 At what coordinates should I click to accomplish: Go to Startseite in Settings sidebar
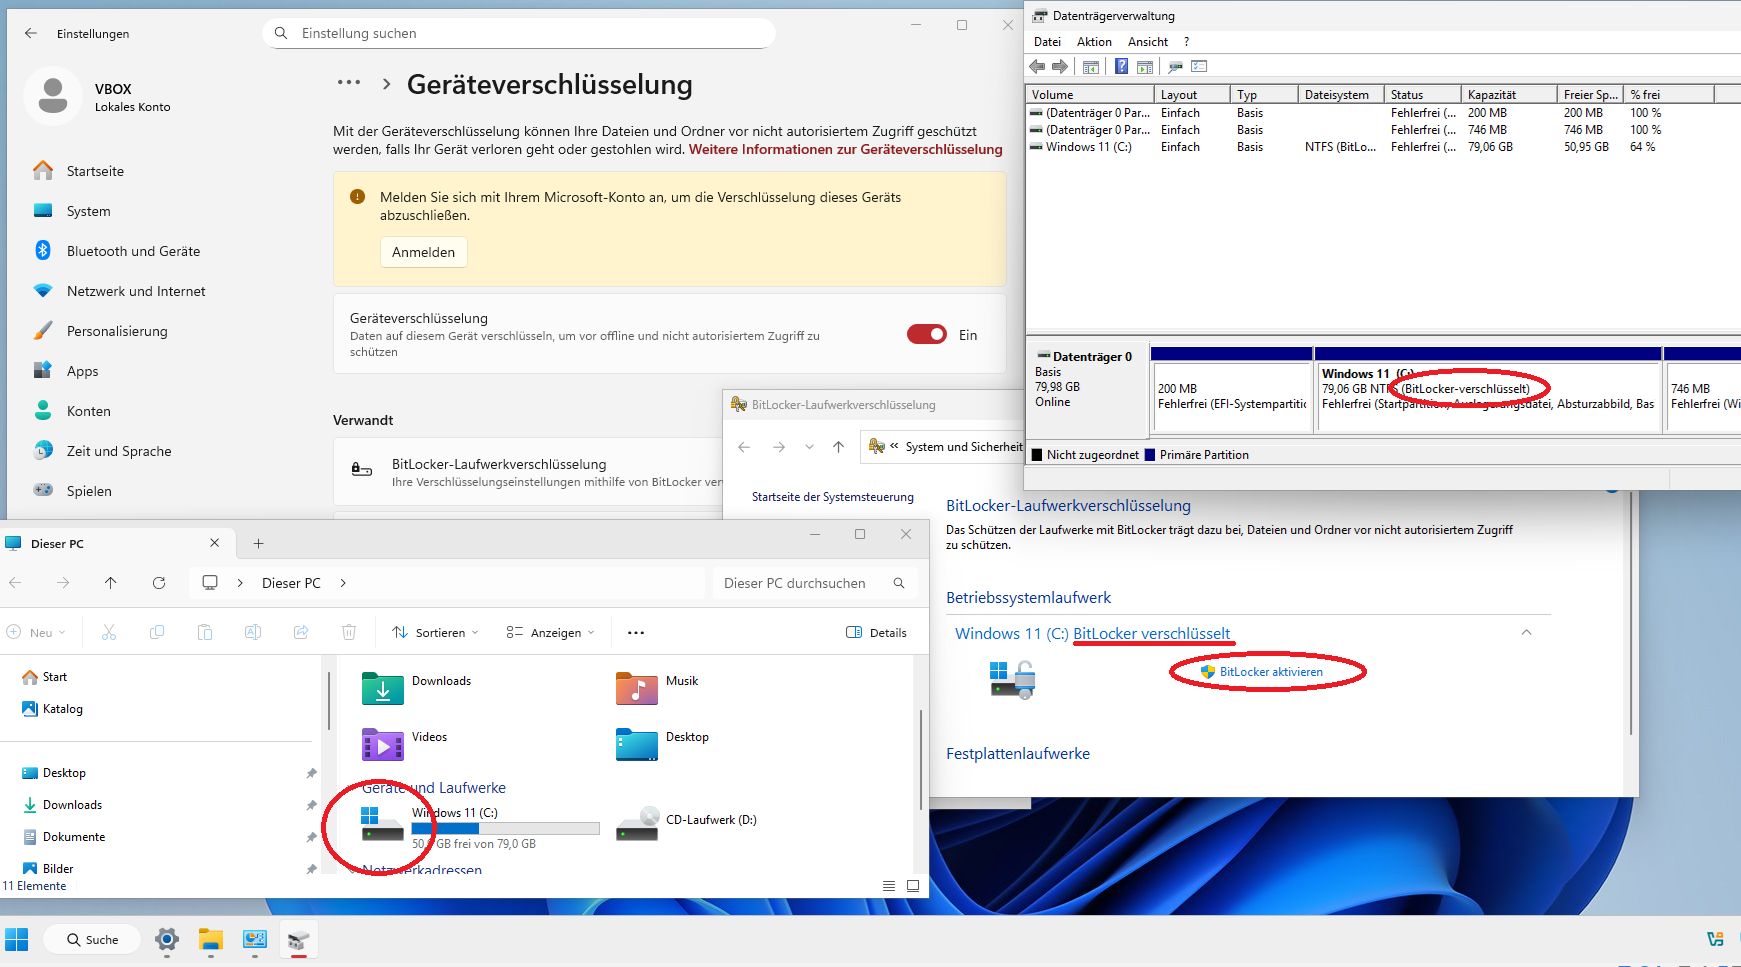point(95,171)
